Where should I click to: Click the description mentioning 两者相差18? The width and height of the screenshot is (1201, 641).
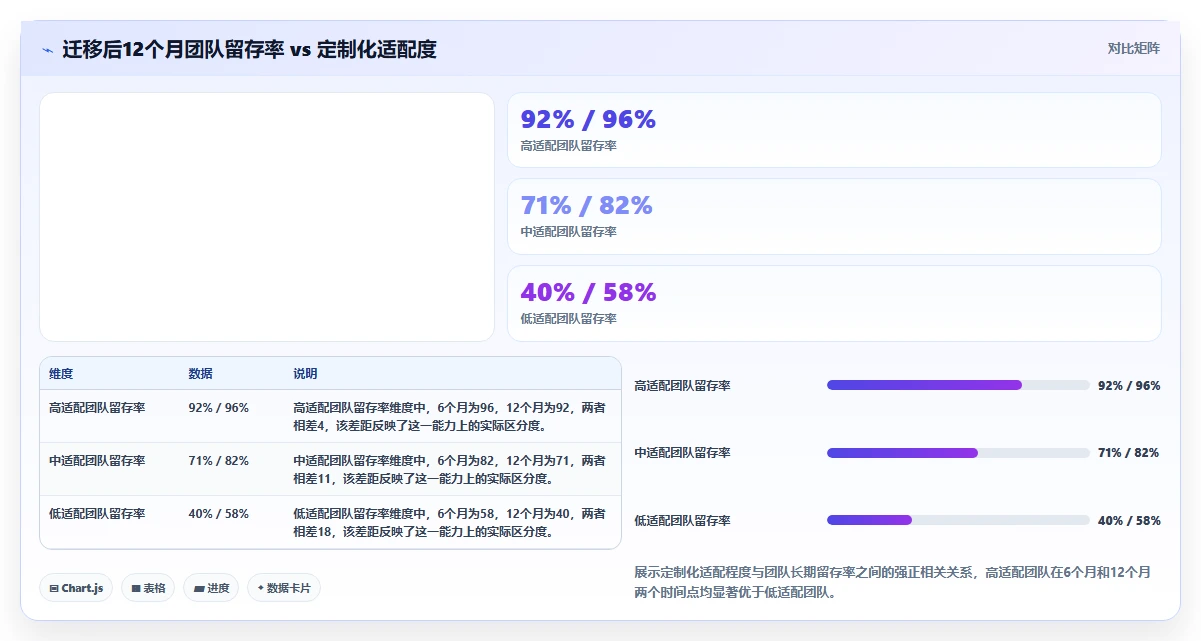click(449, 522)
